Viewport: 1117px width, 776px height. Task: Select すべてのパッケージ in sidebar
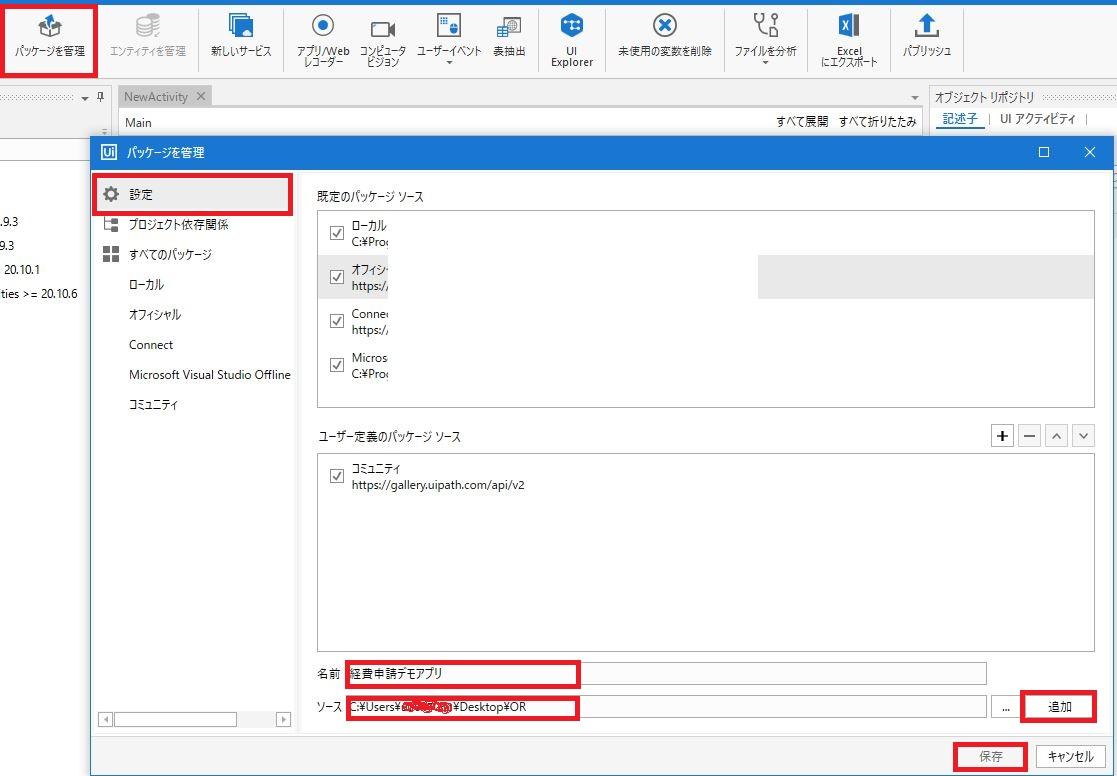pos(170,254)
